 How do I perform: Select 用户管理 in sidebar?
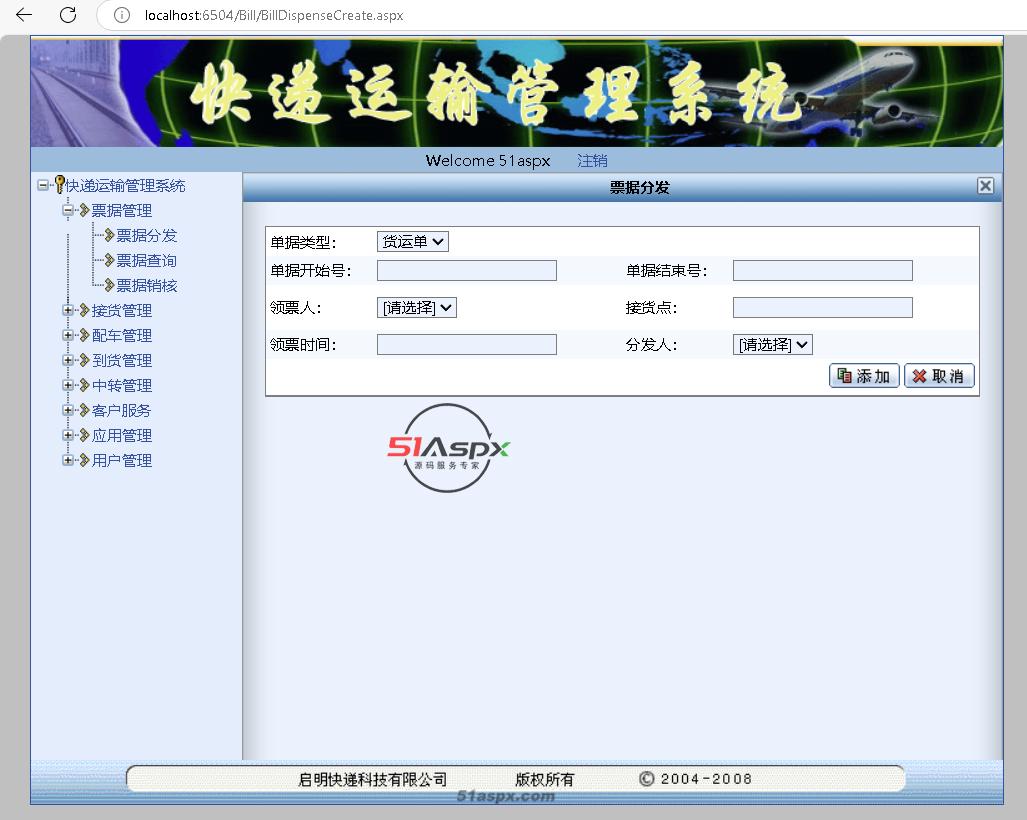122,460
